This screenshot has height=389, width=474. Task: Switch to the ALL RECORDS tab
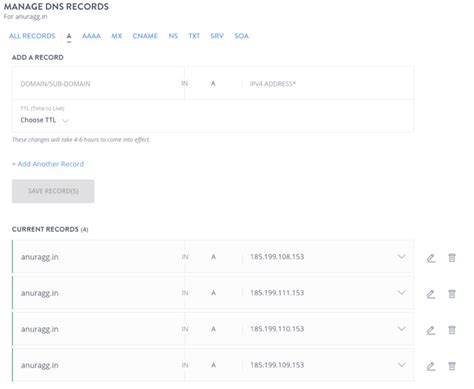[x=32, y=36]
